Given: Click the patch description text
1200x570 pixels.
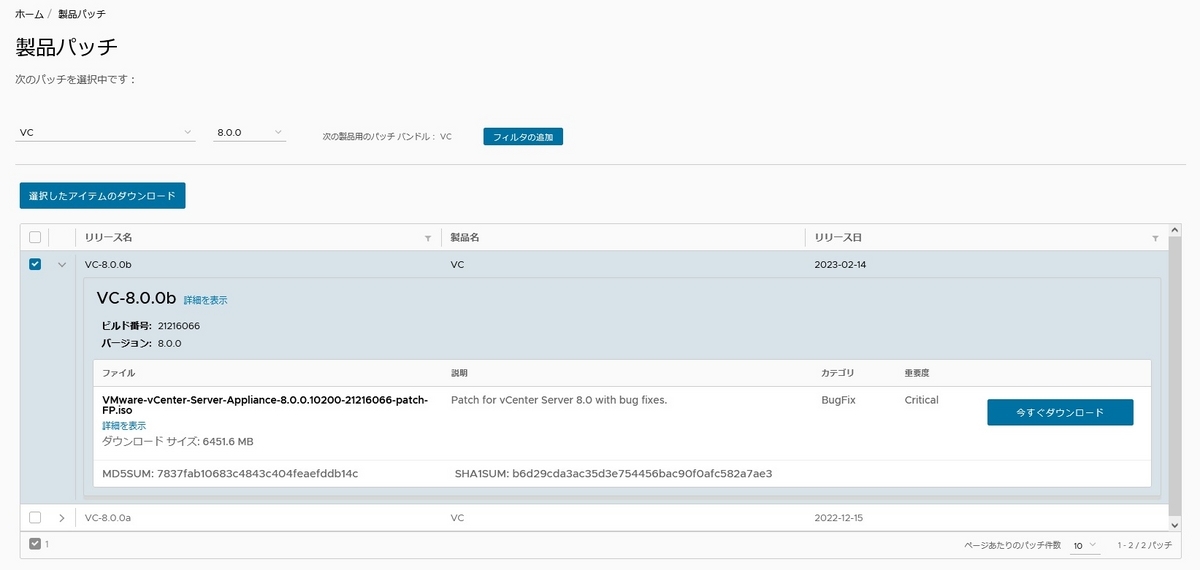Looking at the screenshot, I should pos(559,400).
